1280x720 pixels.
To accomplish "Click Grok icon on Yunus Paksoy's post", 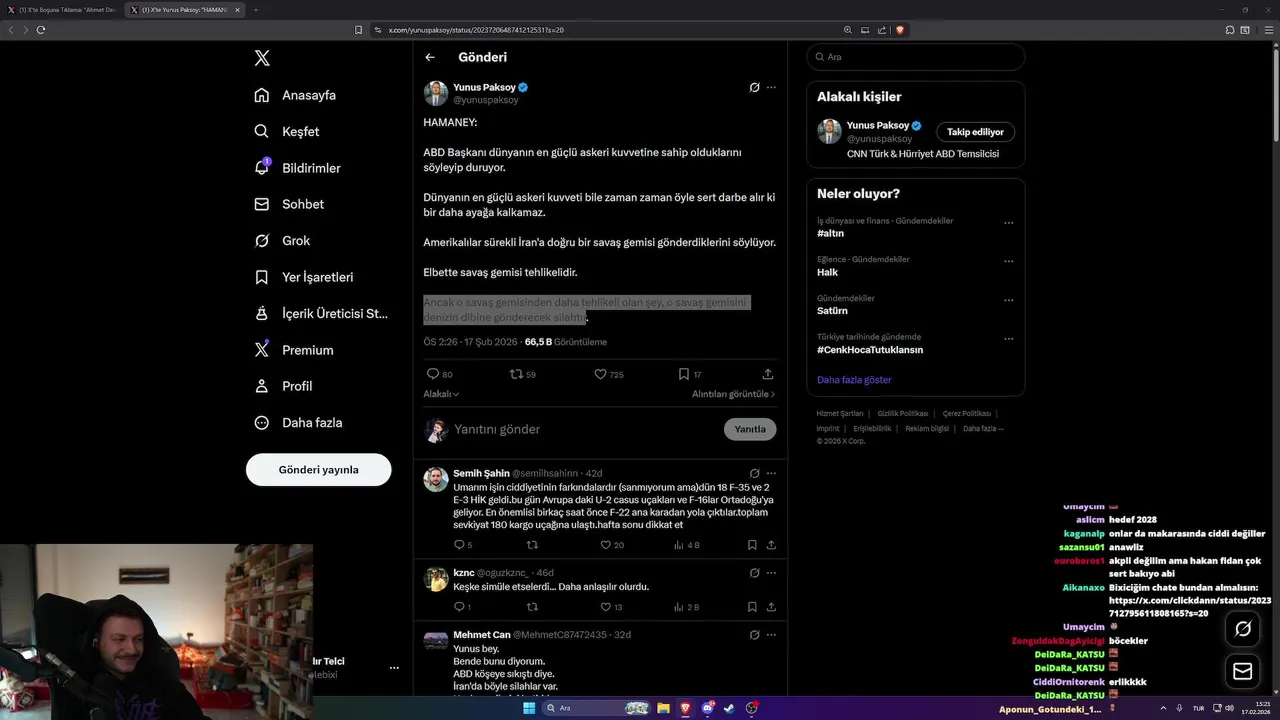I will (755, 87).
